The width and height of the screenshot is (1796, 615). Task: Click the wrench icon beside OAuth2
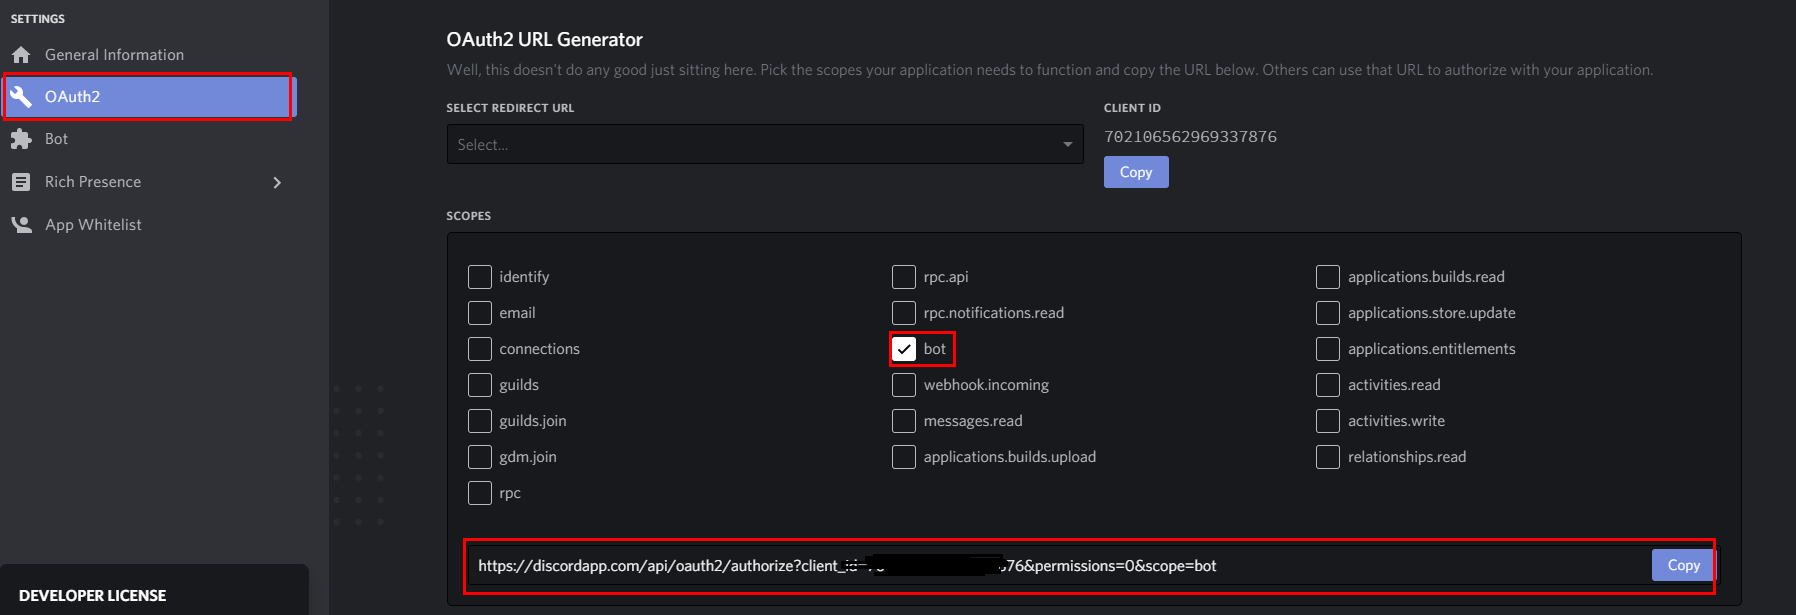(21, 97)
